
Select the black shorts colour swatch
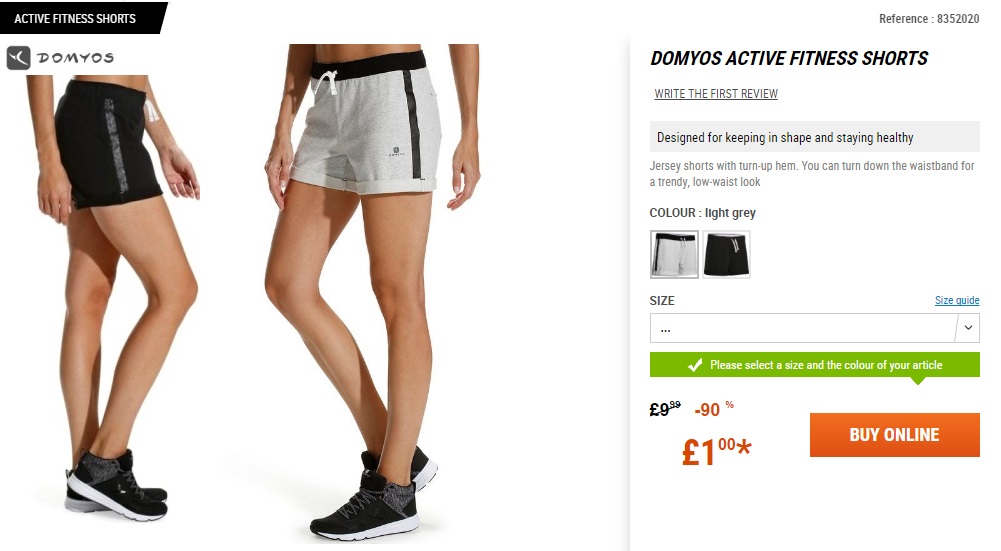tap(726, 254)
